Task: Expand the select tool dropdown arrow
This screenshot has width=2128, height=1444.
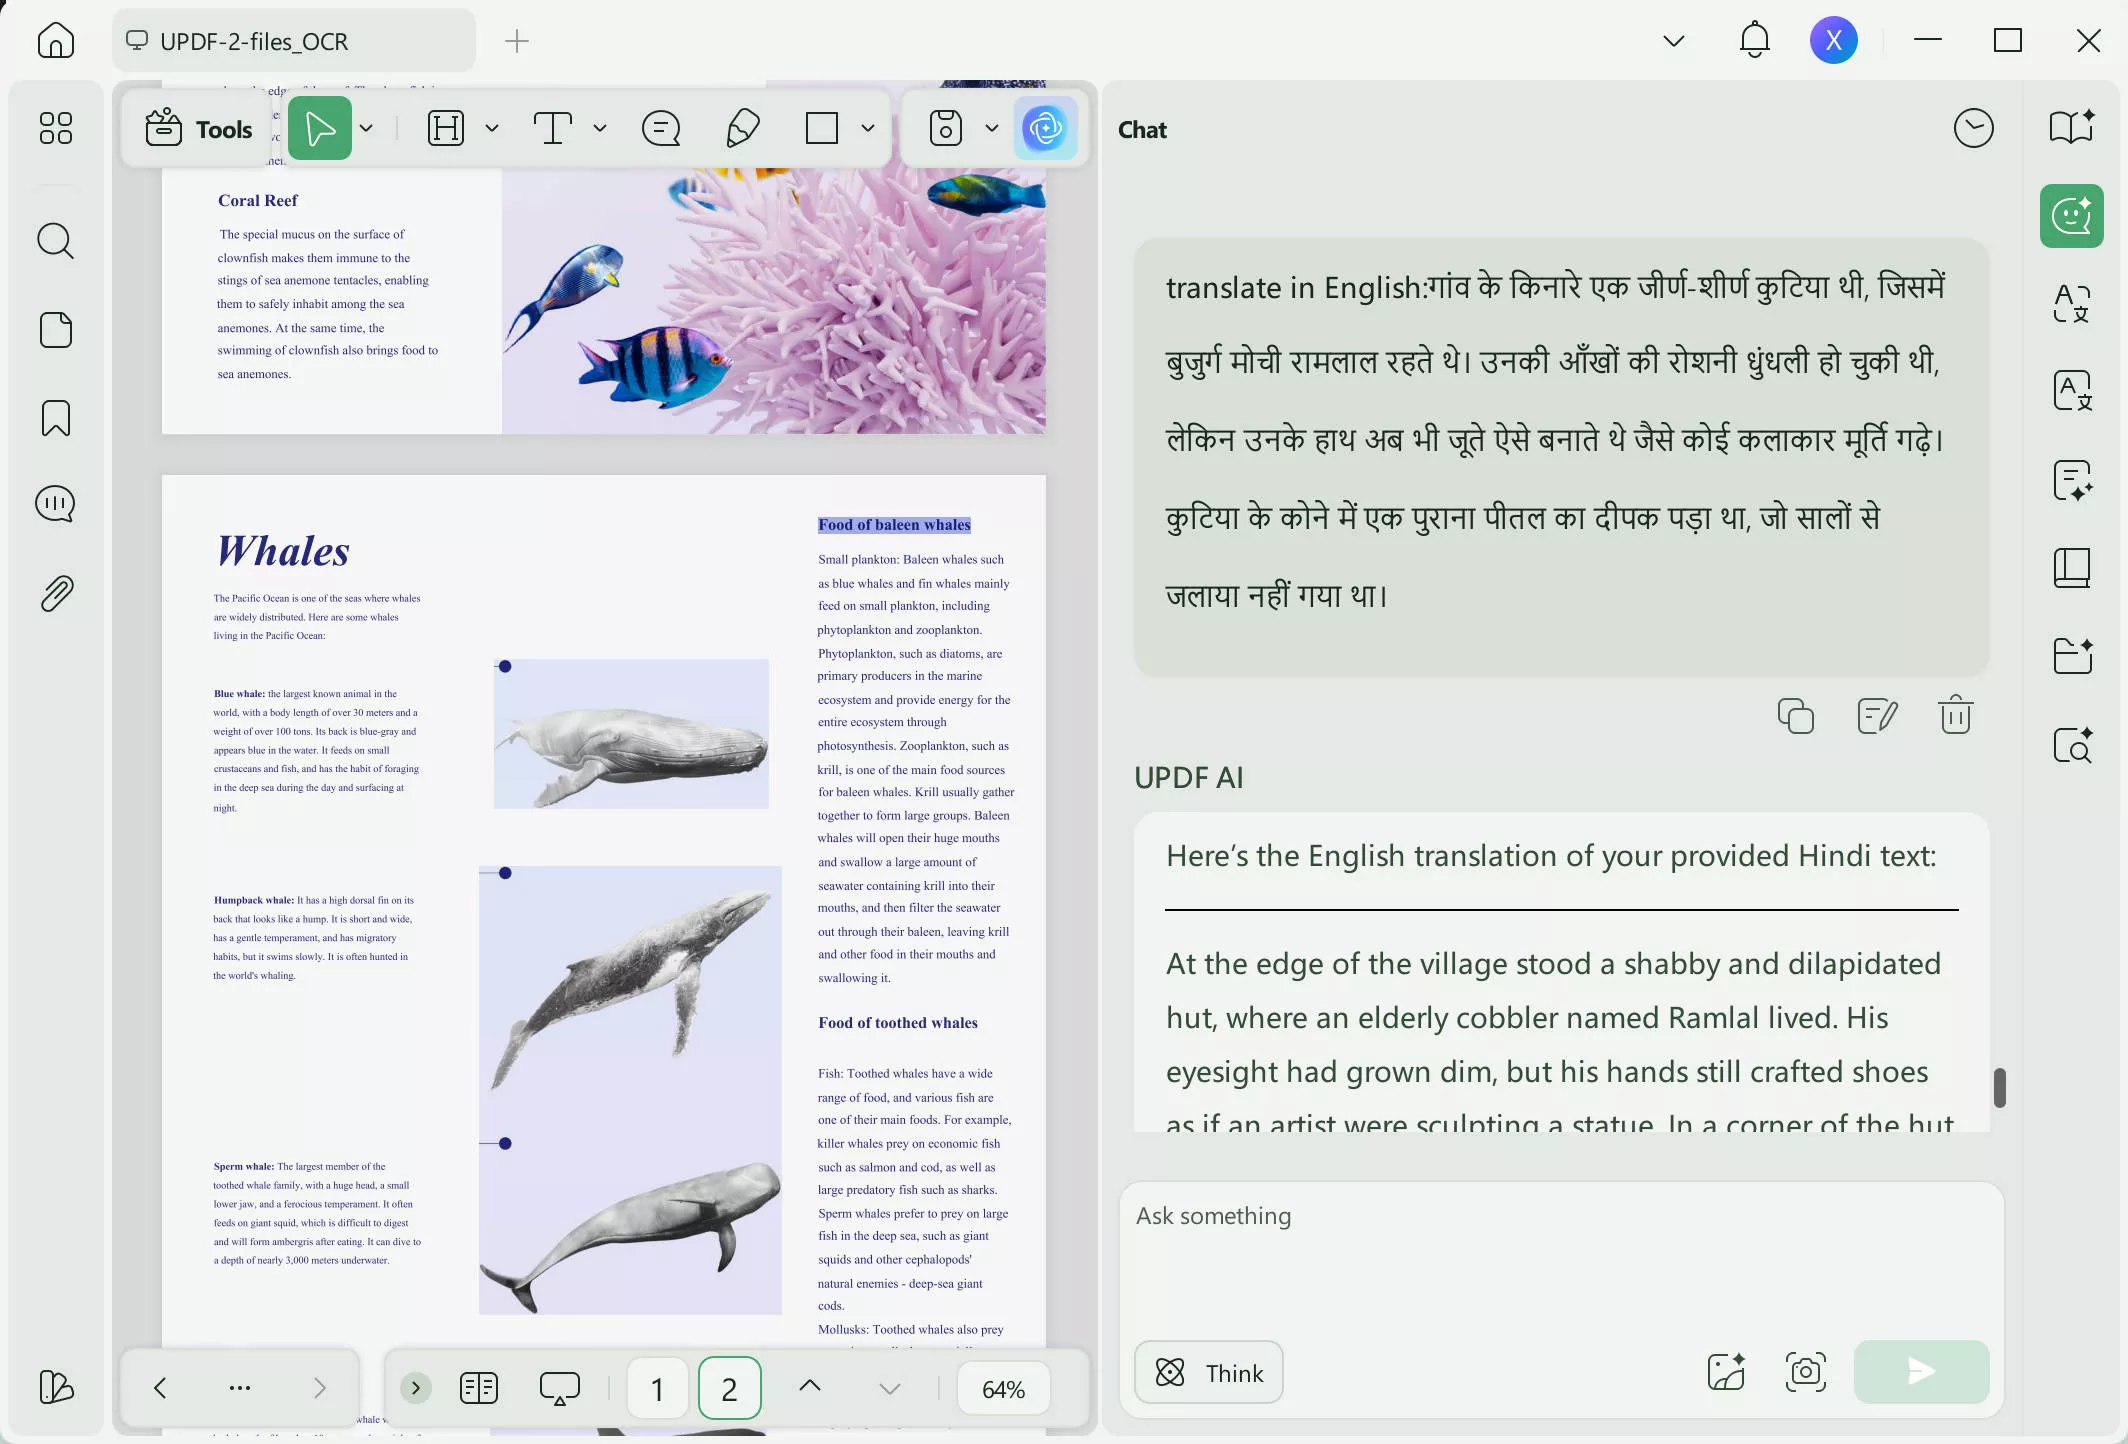Action: (367, 128)
